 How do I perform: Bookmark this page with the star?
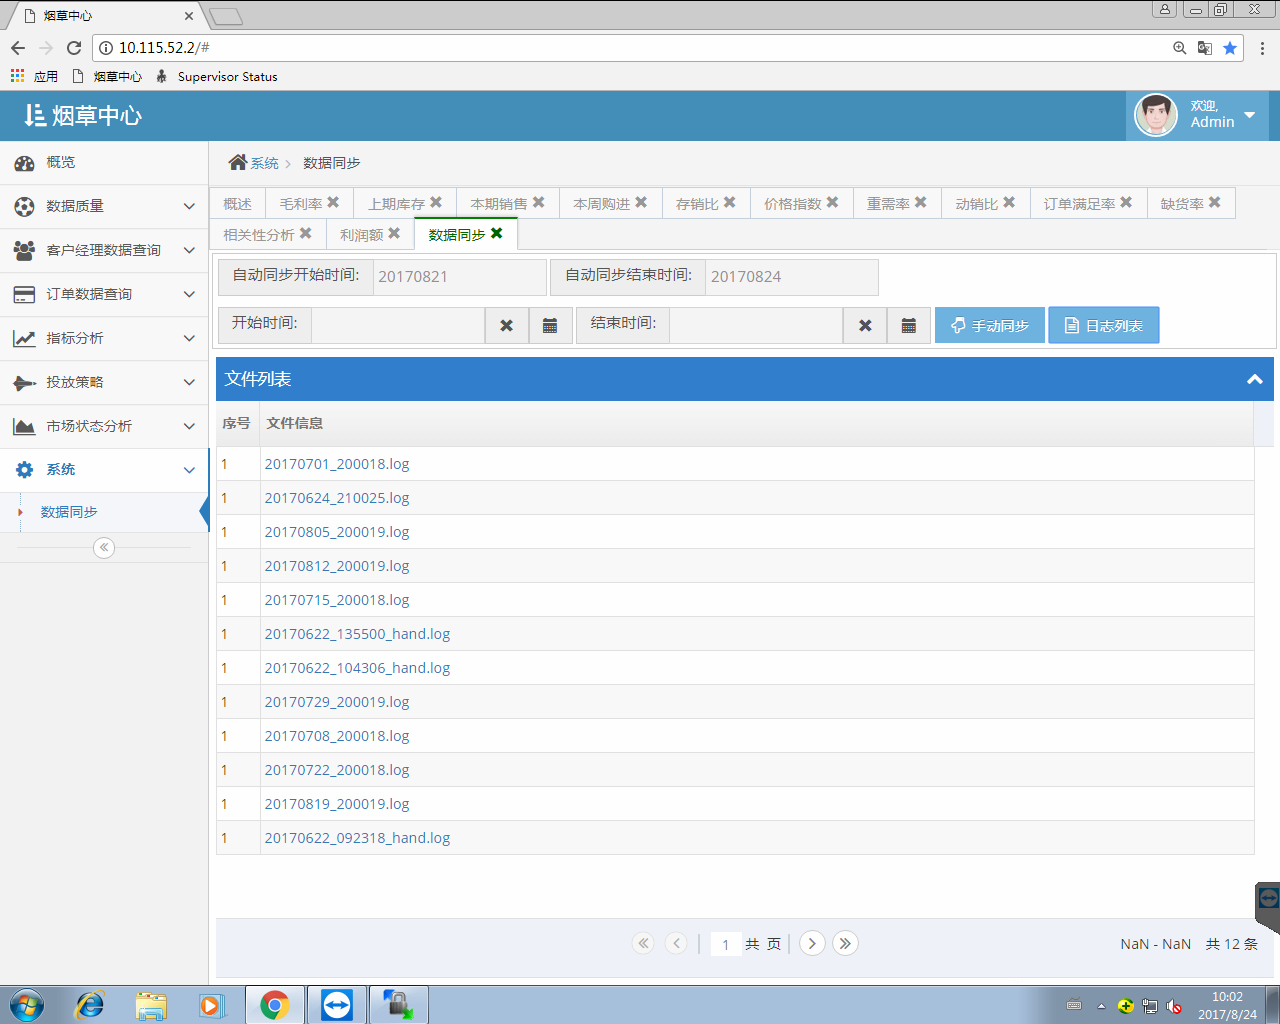coord(1230,48)
